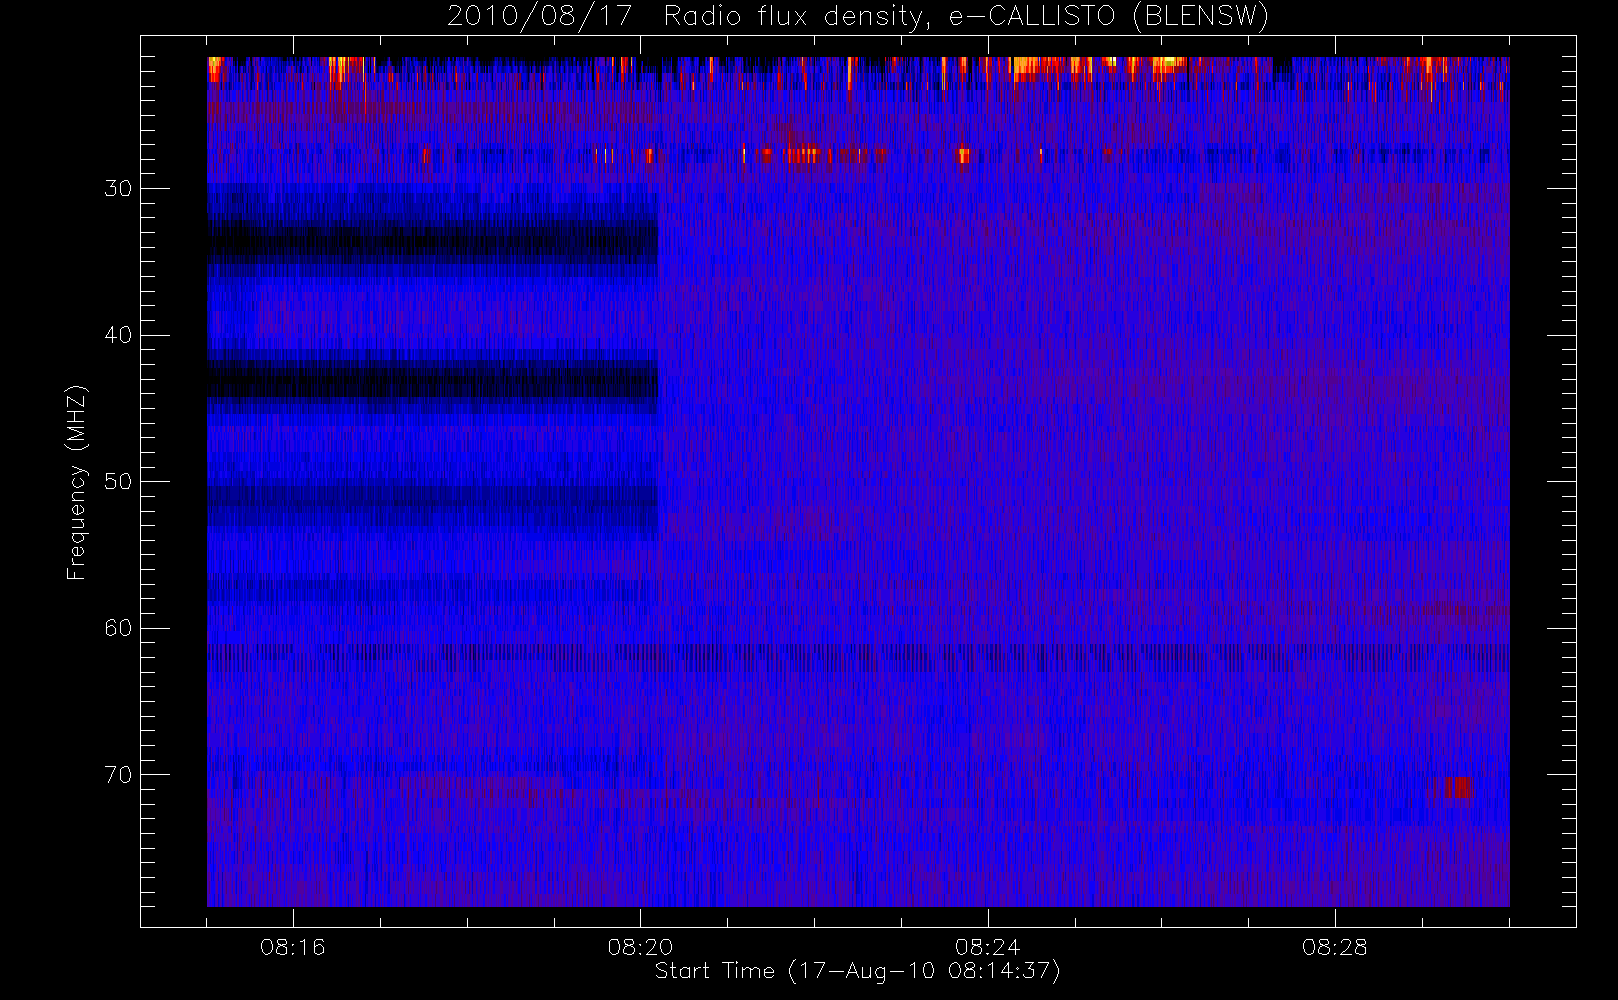Image resolution: width=1618 pixels, height=1000 pixels.
Task: Click the 30 MHz frequency tick label
Action: 118,188
